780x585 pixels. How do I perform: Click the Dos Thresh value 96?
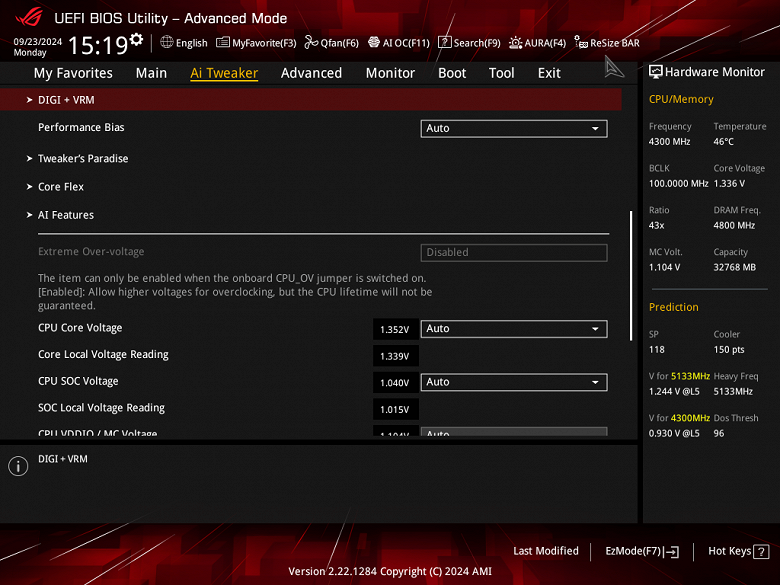719,433
